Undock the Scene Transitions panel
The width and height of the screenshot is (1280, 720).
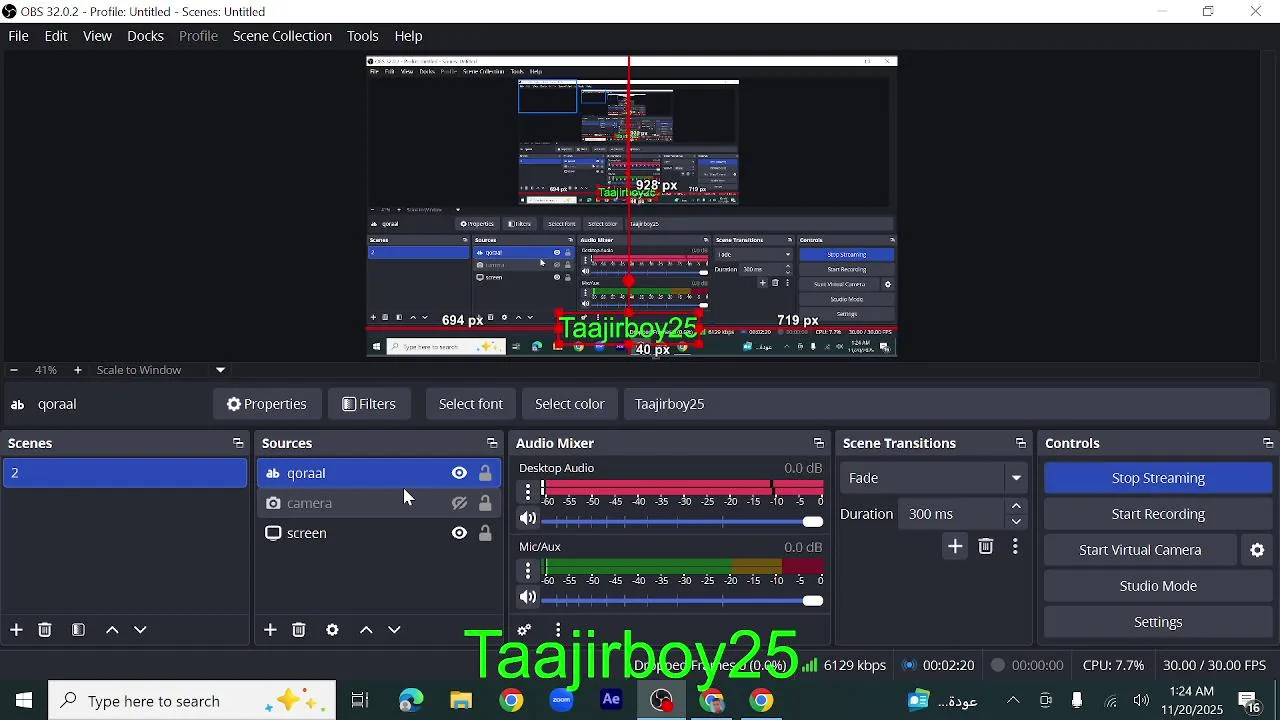coord(1020,443)
